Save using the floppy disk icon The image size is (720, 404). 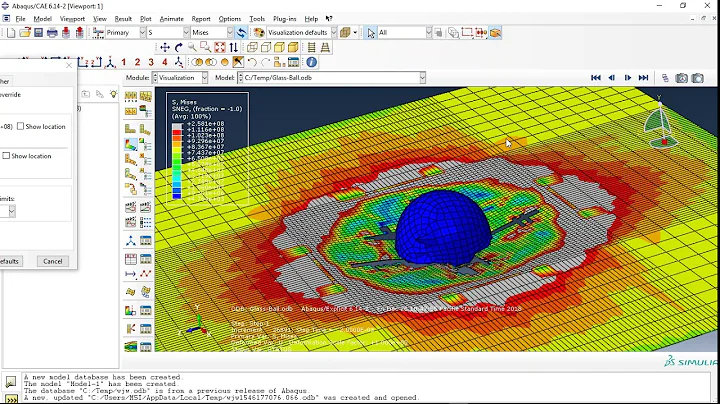coord(39,33)
